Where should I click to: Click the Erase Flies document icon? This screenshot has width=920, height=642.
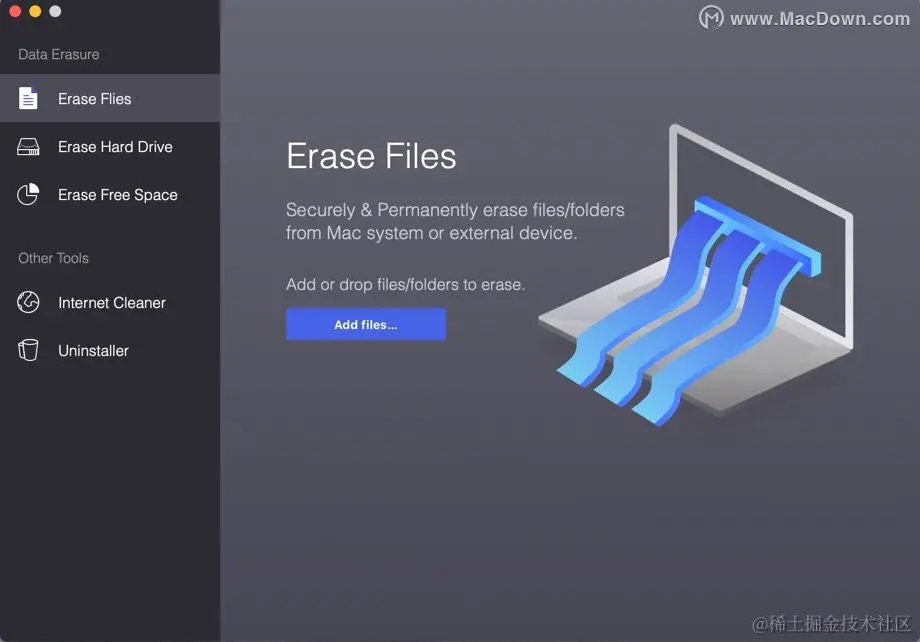[28, 98]
